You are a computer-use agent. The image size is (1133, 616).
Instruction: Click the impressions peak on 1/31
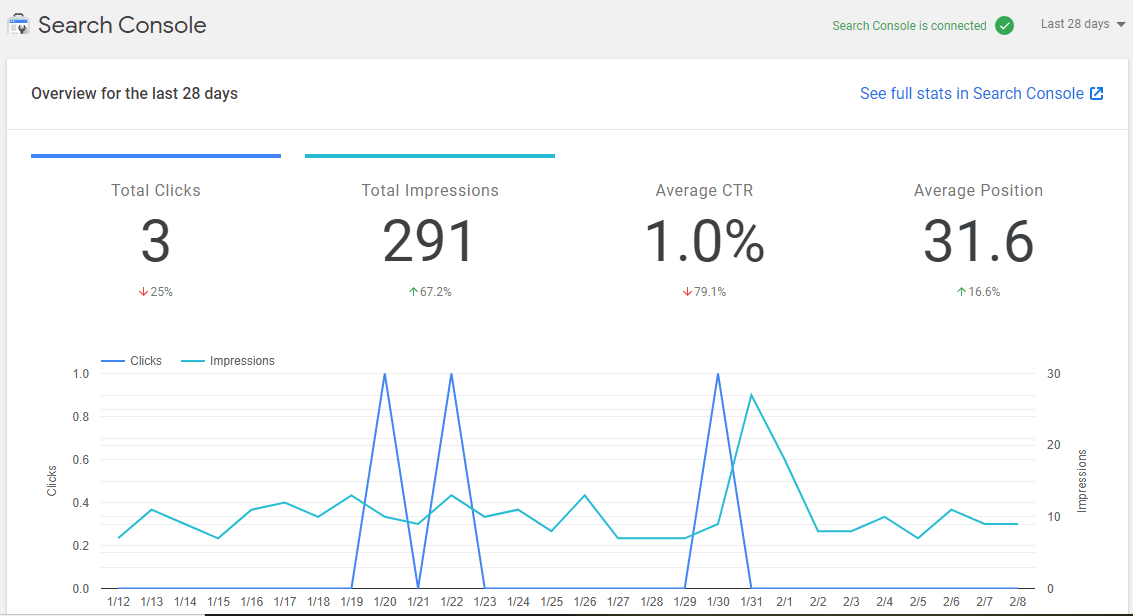[x=752, y=395]
